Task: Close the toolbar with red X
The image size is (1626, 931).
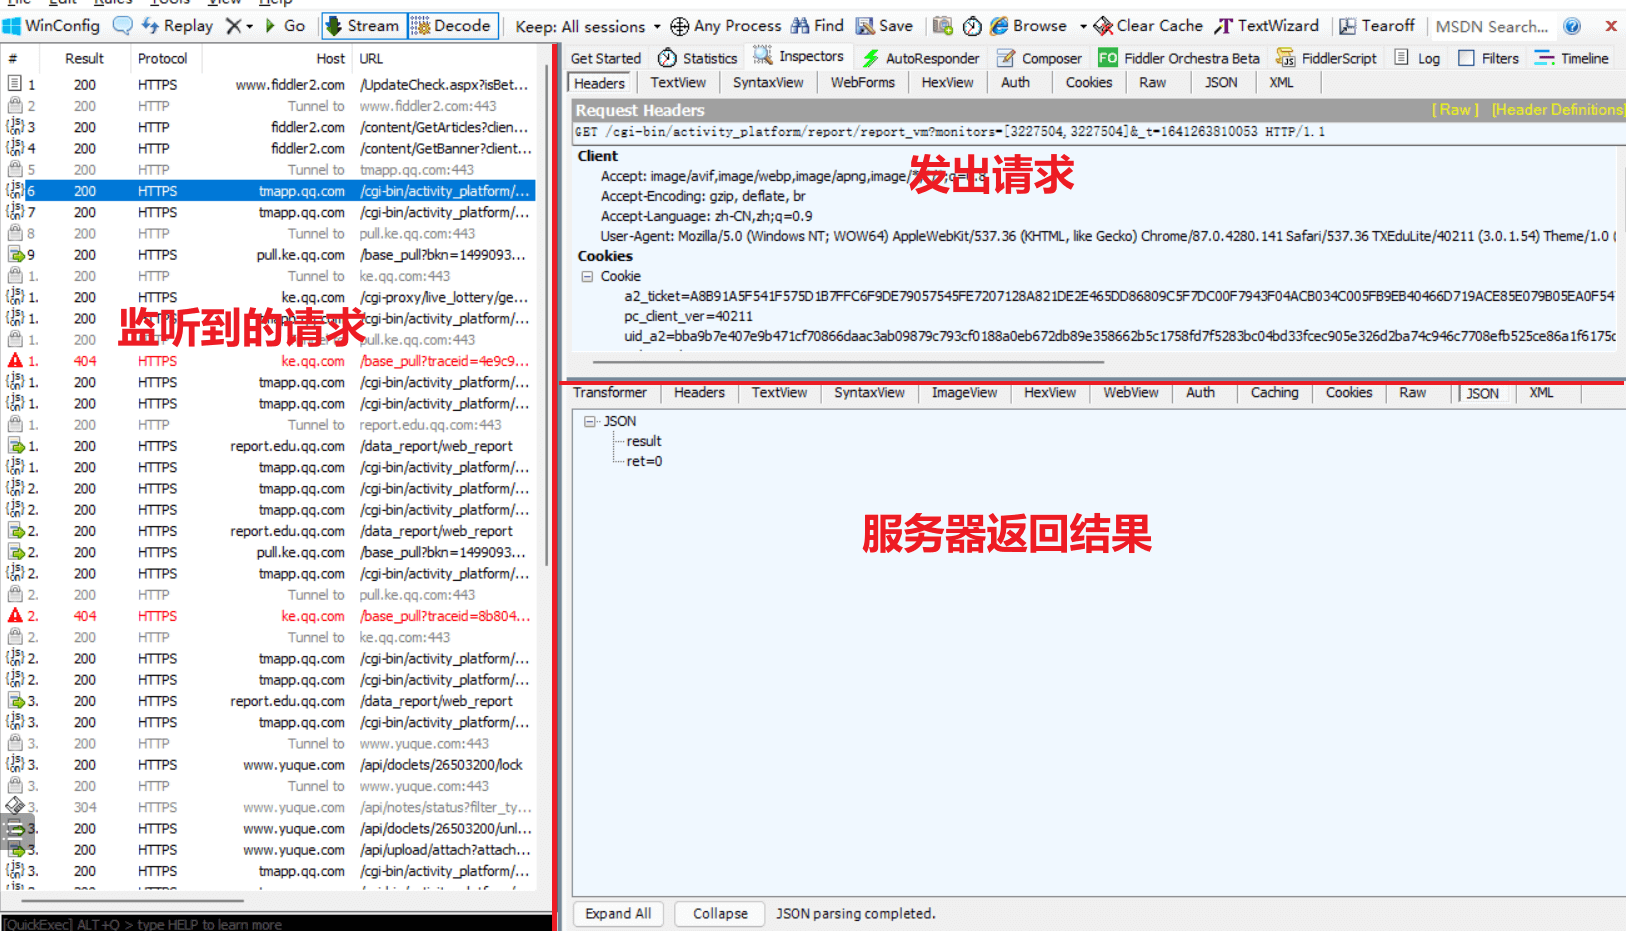Action: 1611,26
